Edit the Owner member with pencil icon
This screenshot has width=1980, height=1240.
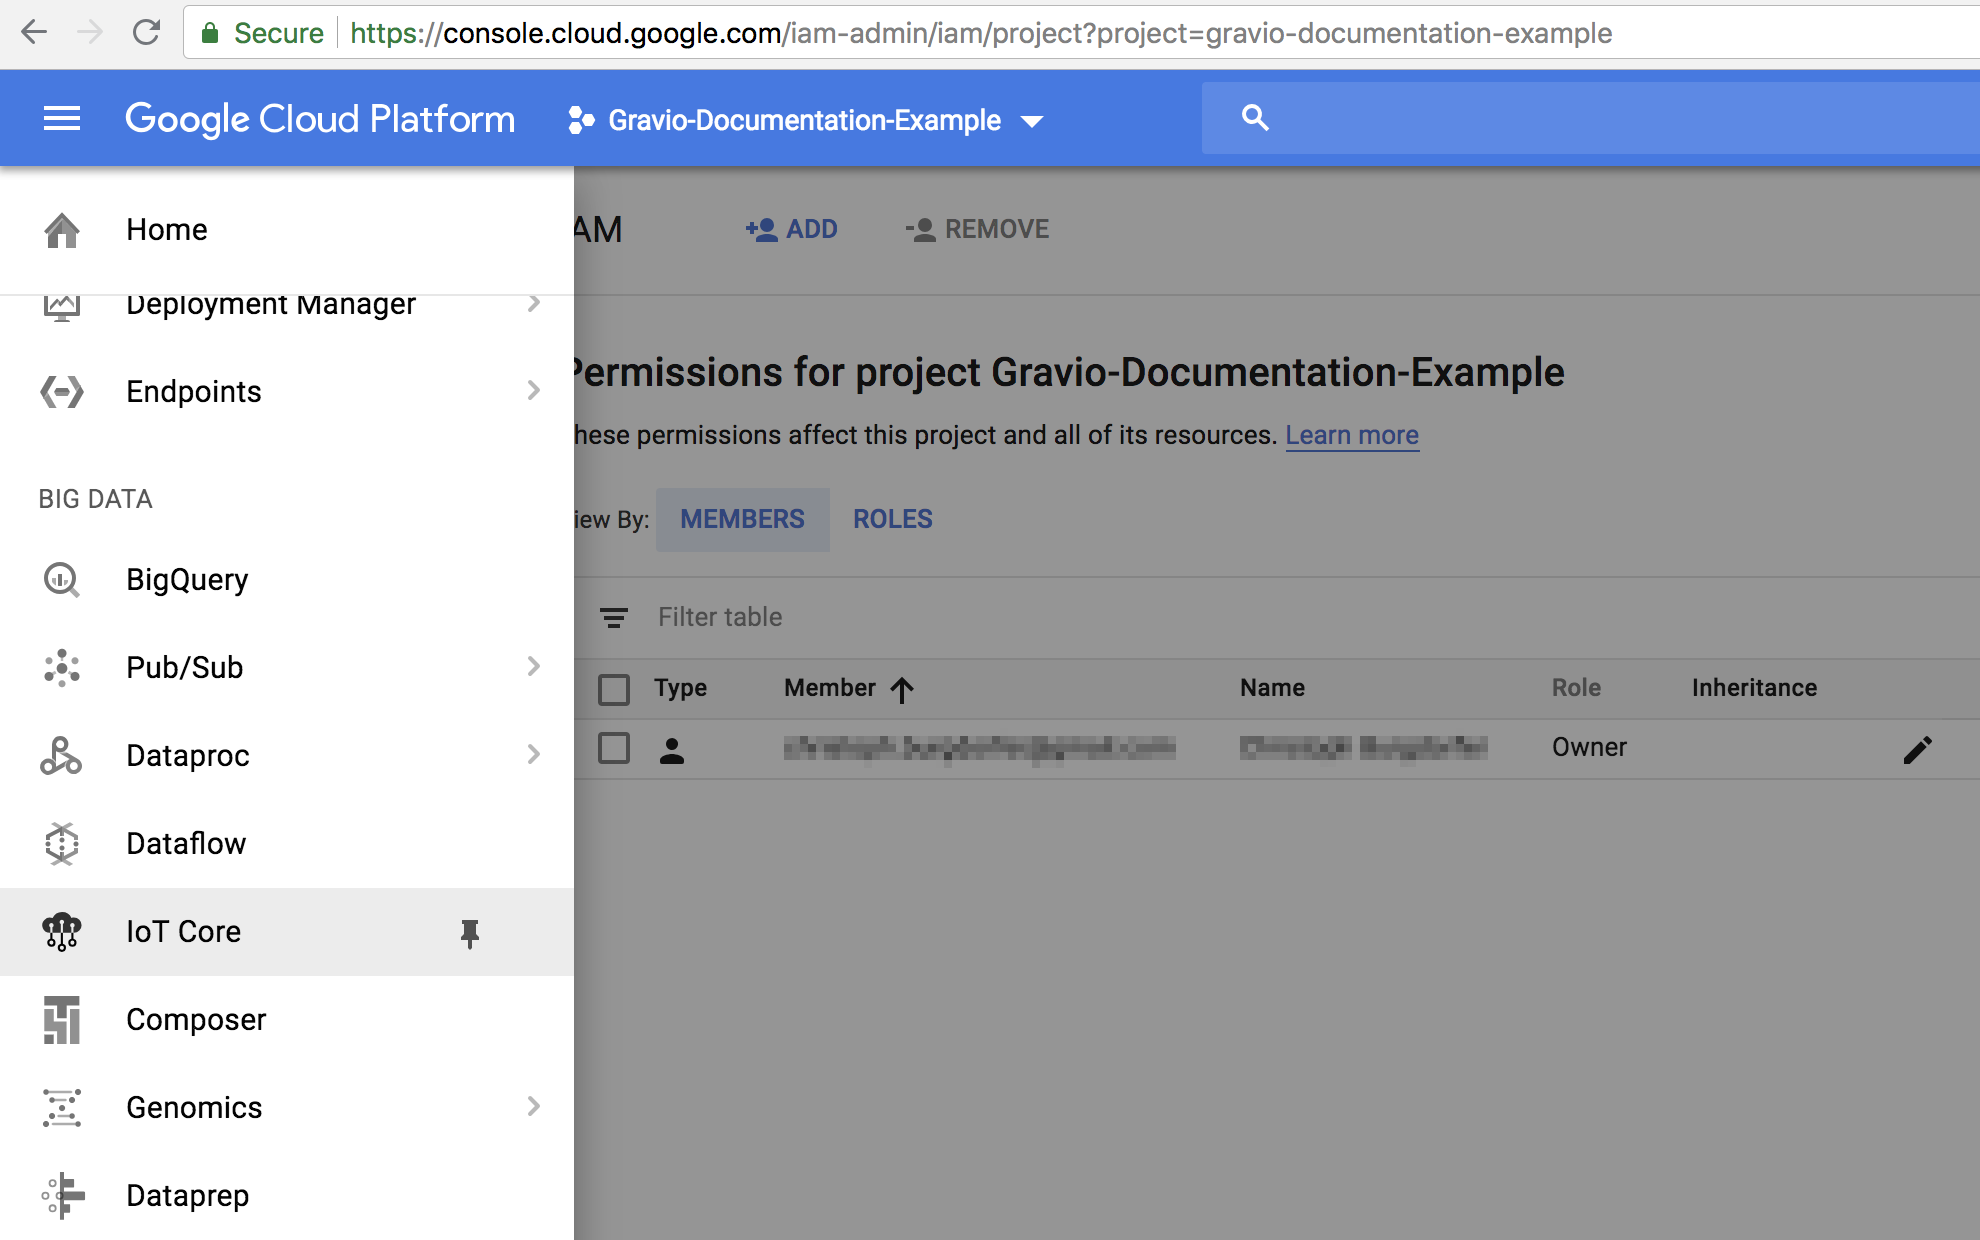(1917, 749)
